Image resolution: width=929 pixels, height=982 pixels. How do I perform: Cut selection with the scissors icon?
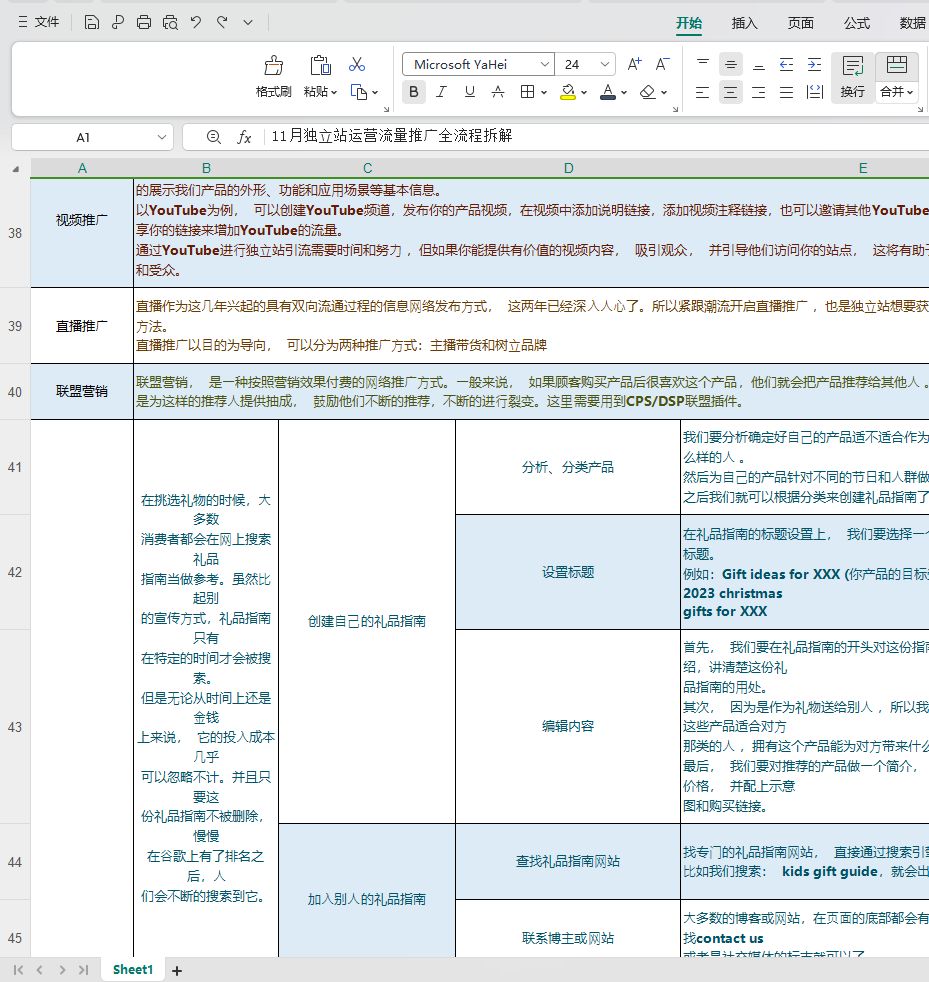(x=357, y=65)
